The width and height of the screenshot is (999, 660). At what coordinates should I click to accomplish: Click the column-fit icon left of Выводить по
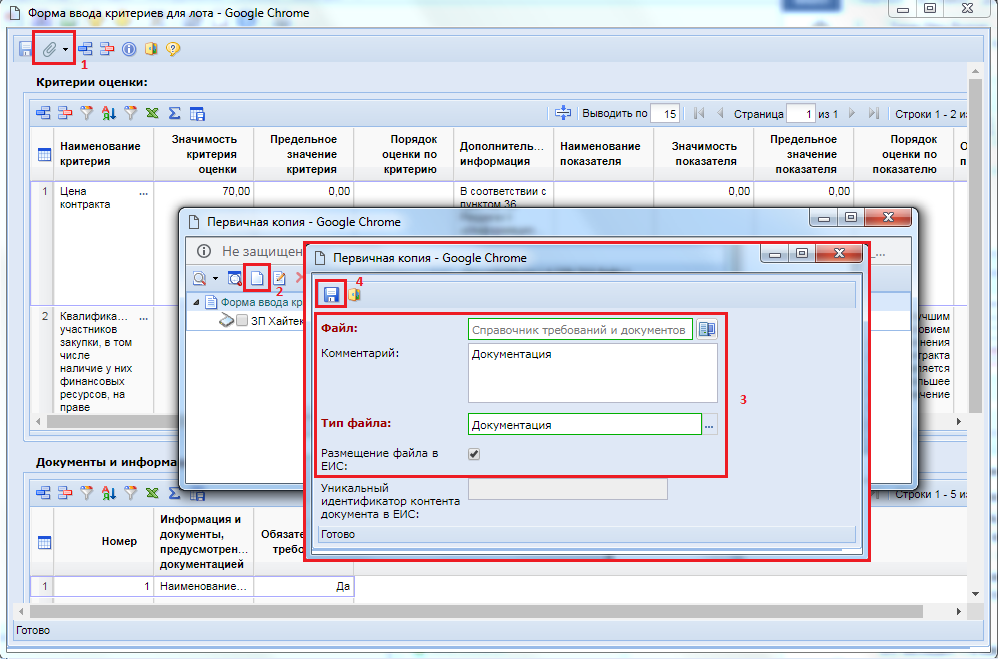tap(563, 113)
